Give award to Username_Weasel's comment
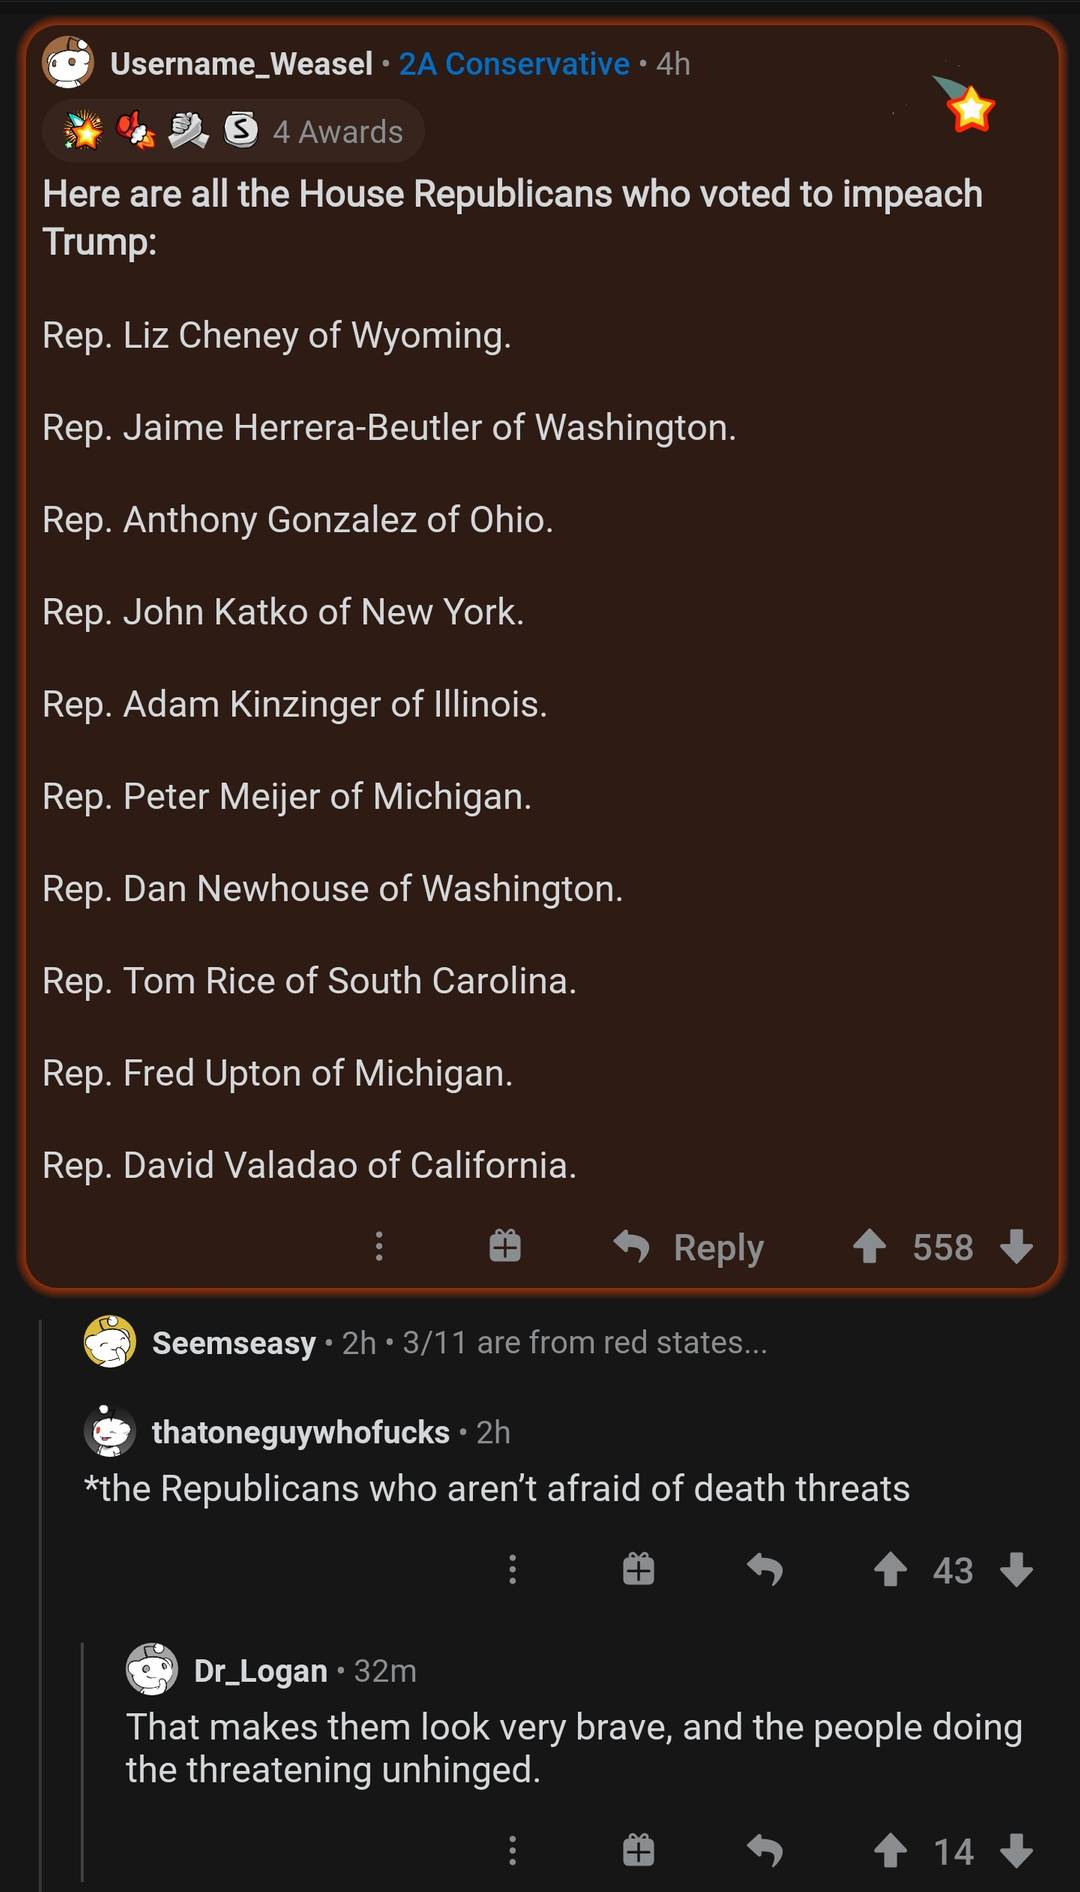Viewport: 1080px width, 1892px height. 505,1246
